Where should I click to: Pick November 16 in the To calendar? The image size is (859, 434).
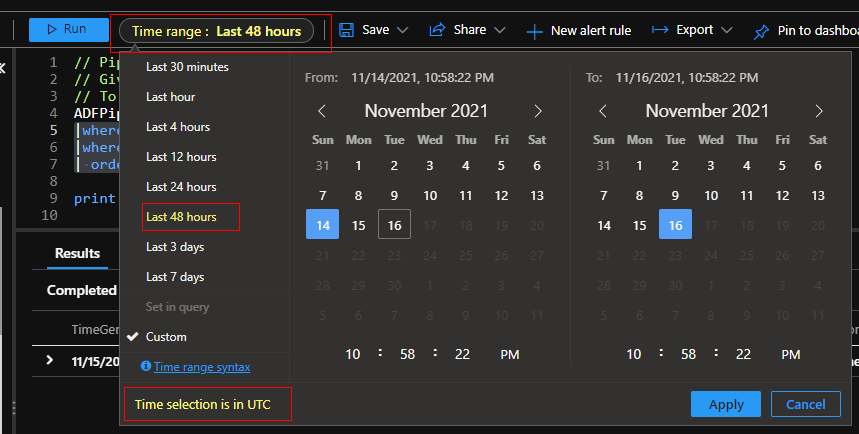click(675, 224)
